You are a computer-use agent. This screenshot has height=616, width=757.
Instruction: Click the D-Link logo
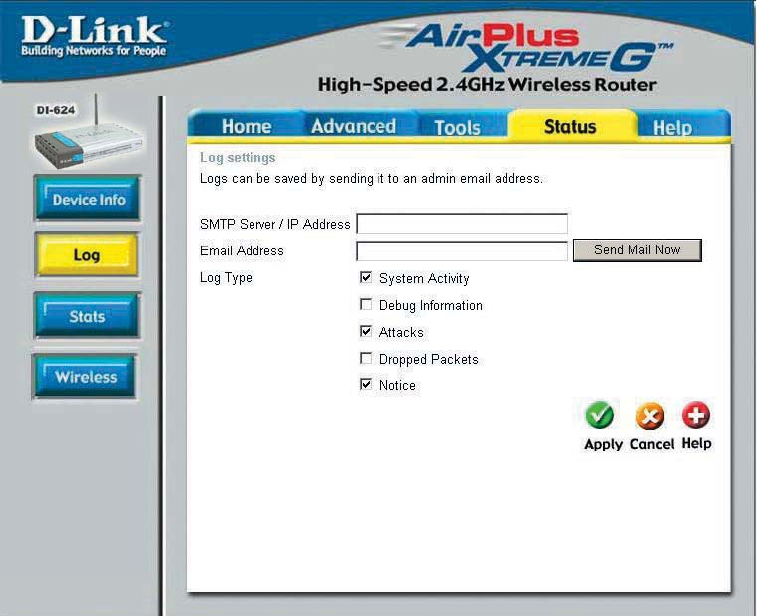tap(94, 36)
